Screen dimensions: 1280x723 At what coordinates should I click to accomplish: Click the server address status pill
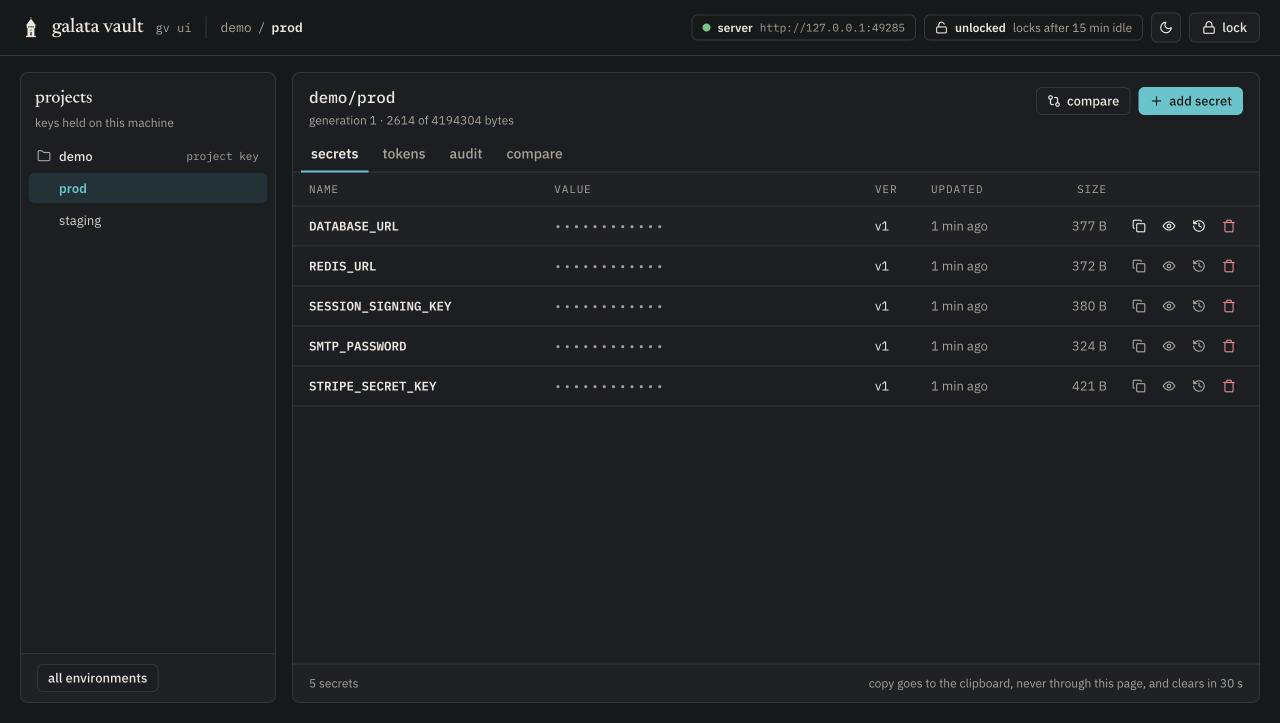pyautogui.click(x=803, y=28)
